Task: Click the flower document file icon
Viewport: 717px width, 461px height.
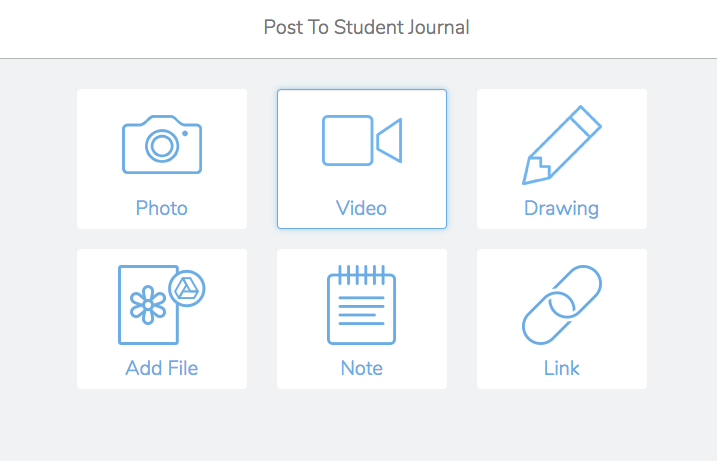Action: [149, 305]
